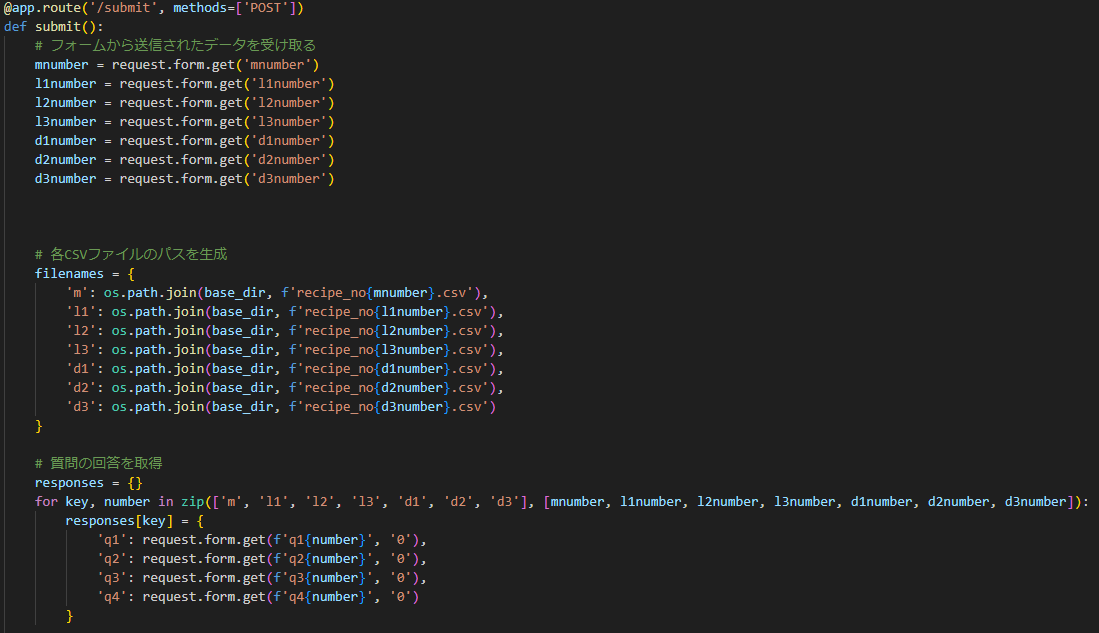This screenshot has width=1099, height=633.
Task: Click the responses = {} assignment
Action: tap(89, 483)
